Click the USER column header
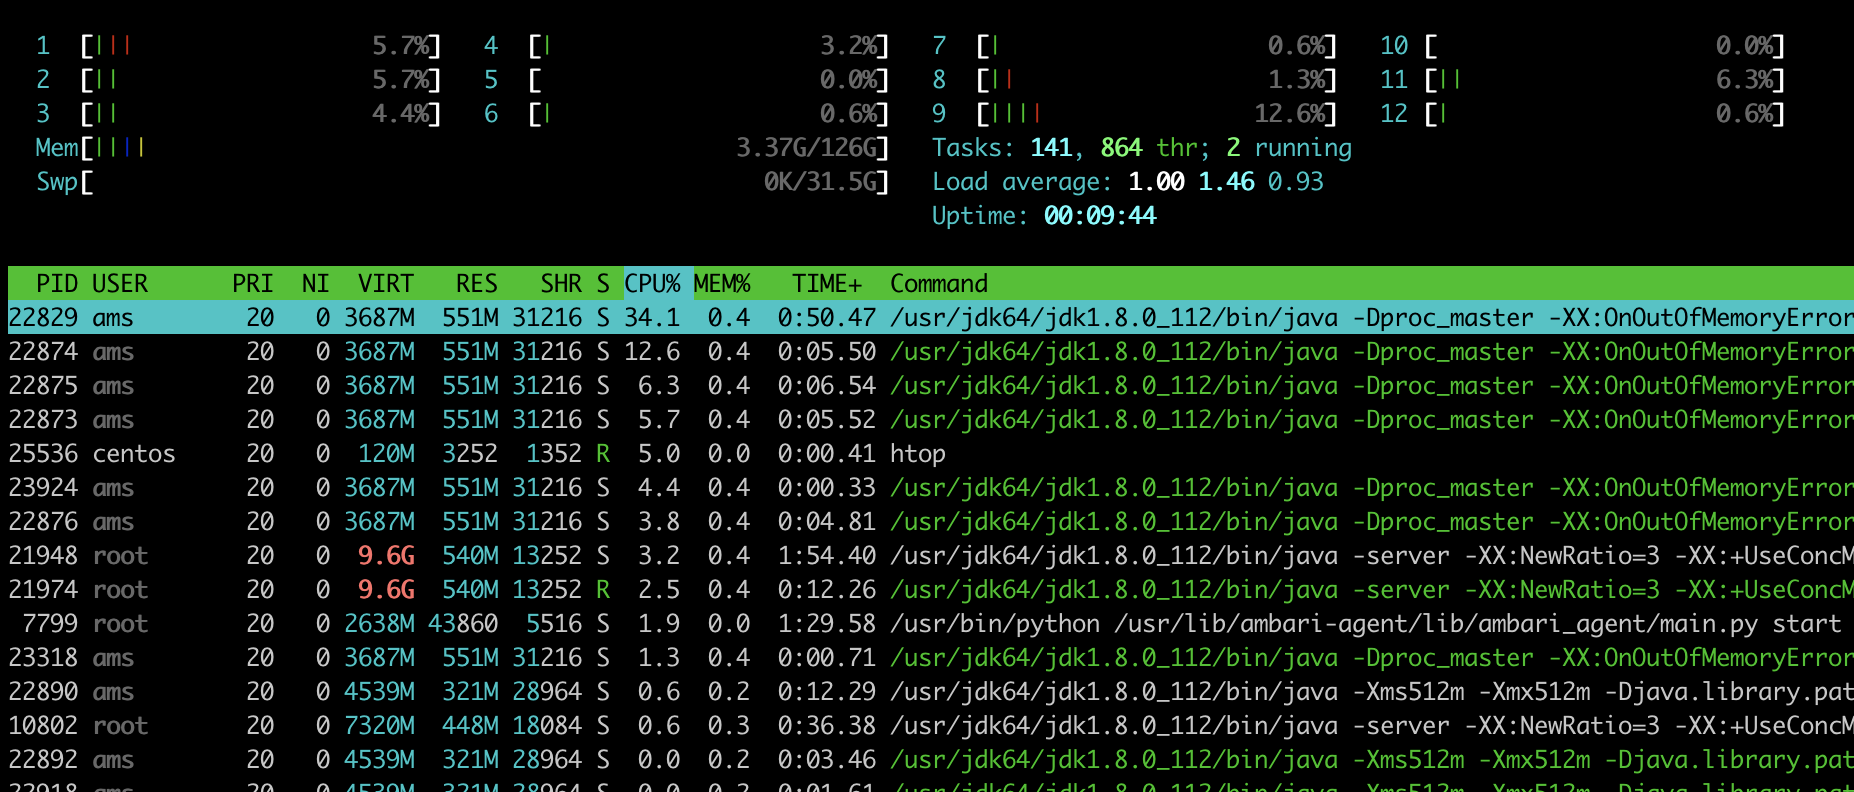 (120, 284)
